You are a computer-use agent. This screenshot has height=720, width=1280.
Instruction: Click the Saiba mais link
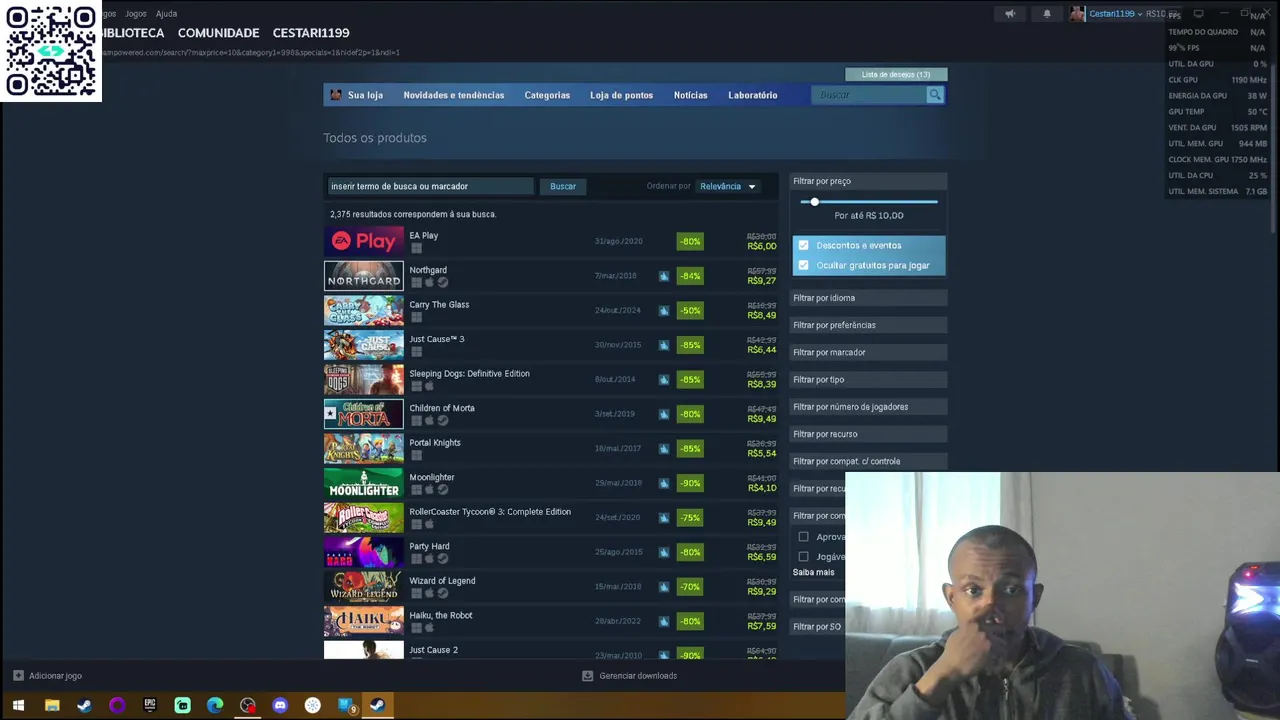point(813,572)
